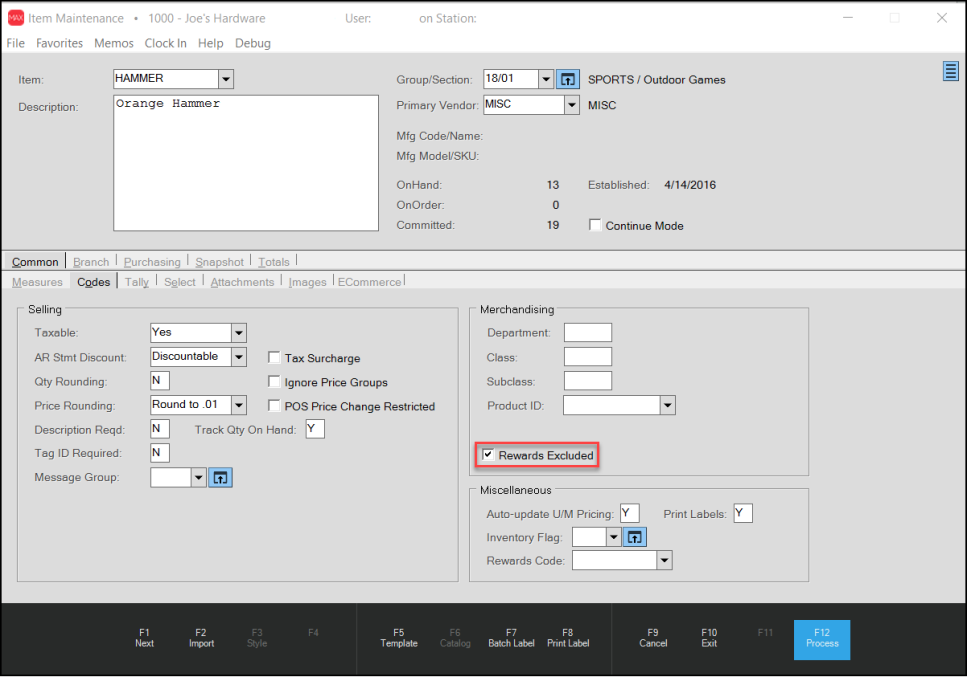Enable the Tax Surcharge checkbox
Viewport: 967px width, 677px height.
tap(274, 358)
